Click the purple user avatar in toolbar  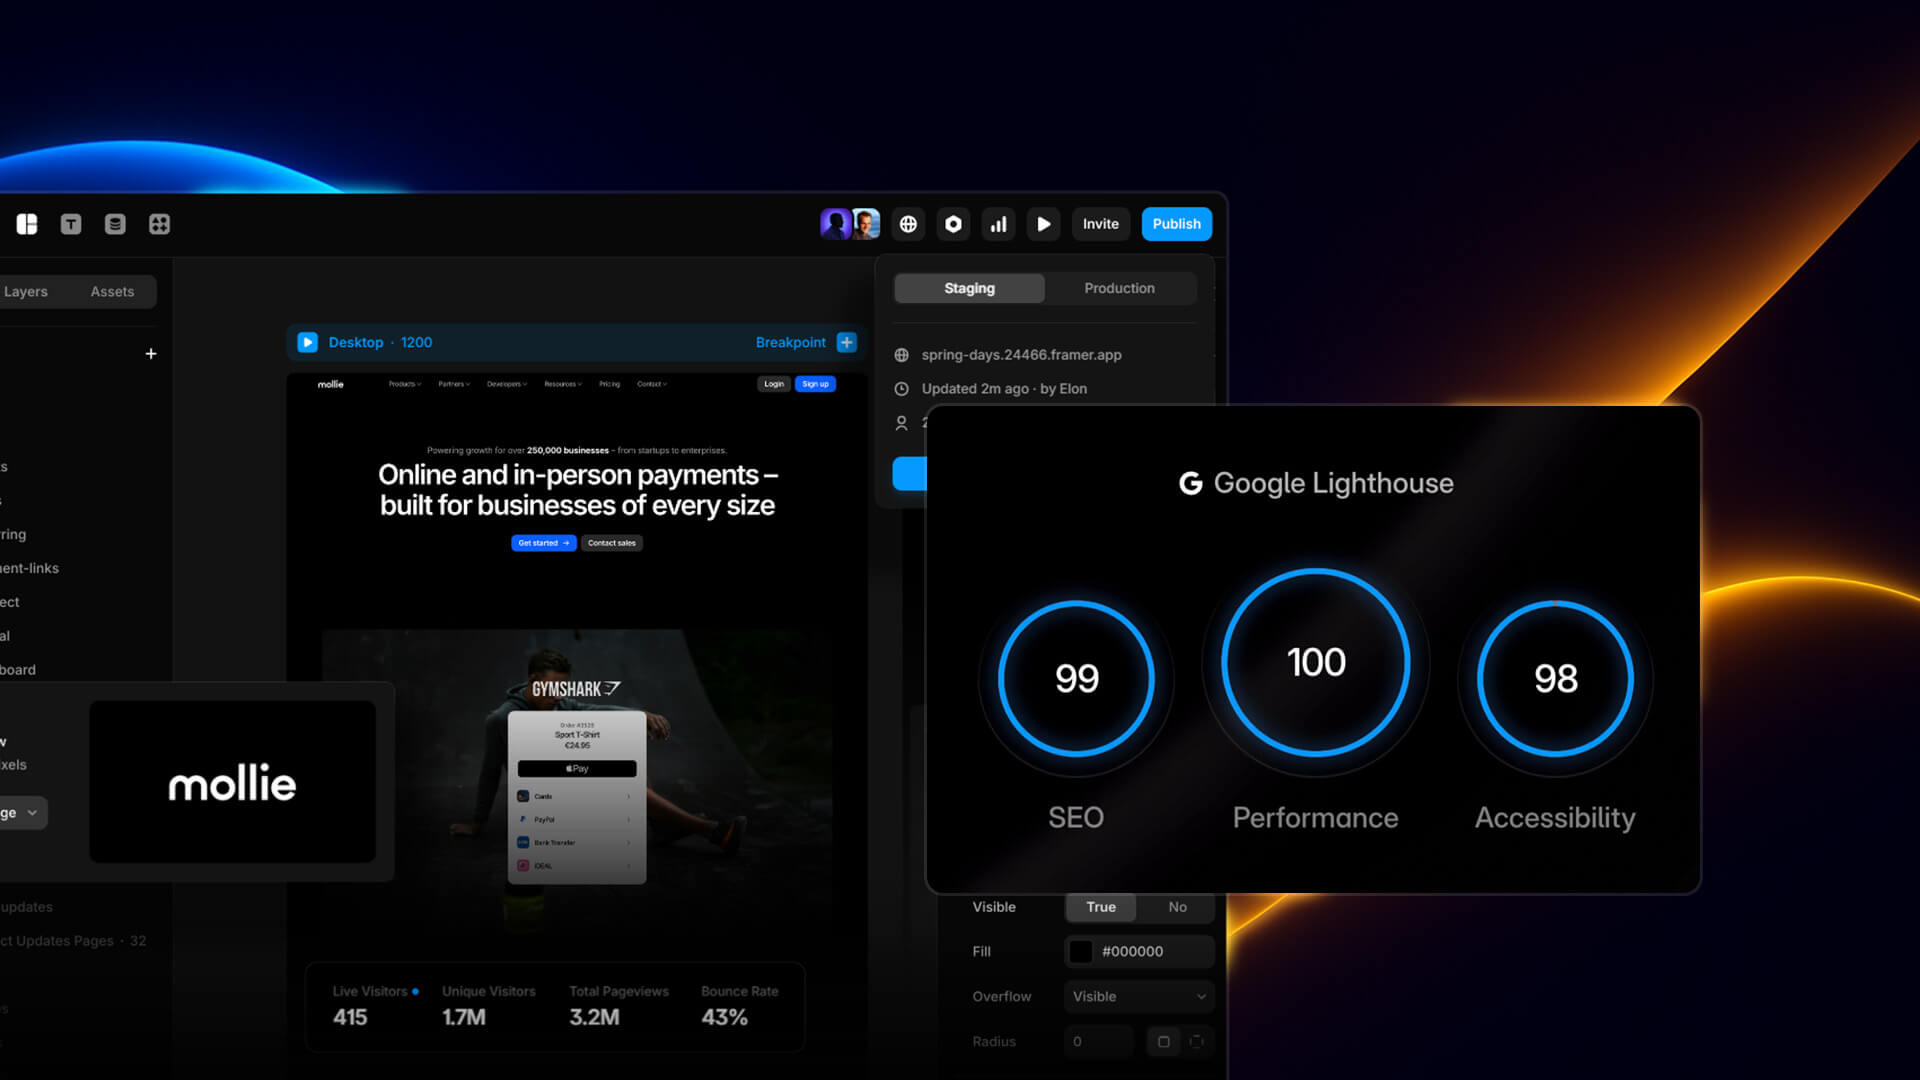coord(835,224)
